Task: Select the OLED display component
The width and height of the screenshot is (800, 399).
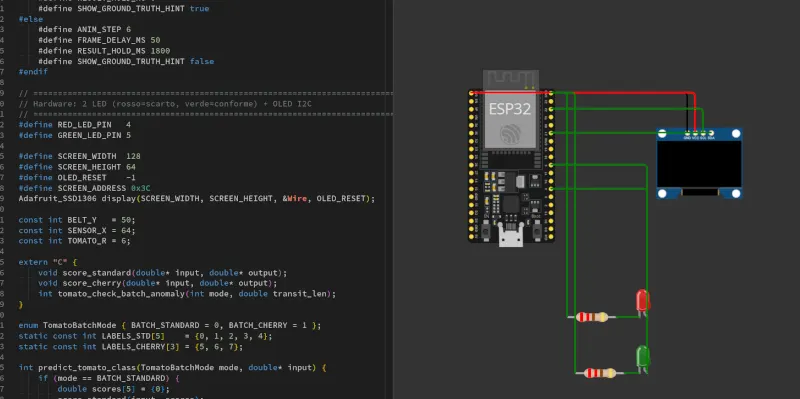Action: pos(699,163)
